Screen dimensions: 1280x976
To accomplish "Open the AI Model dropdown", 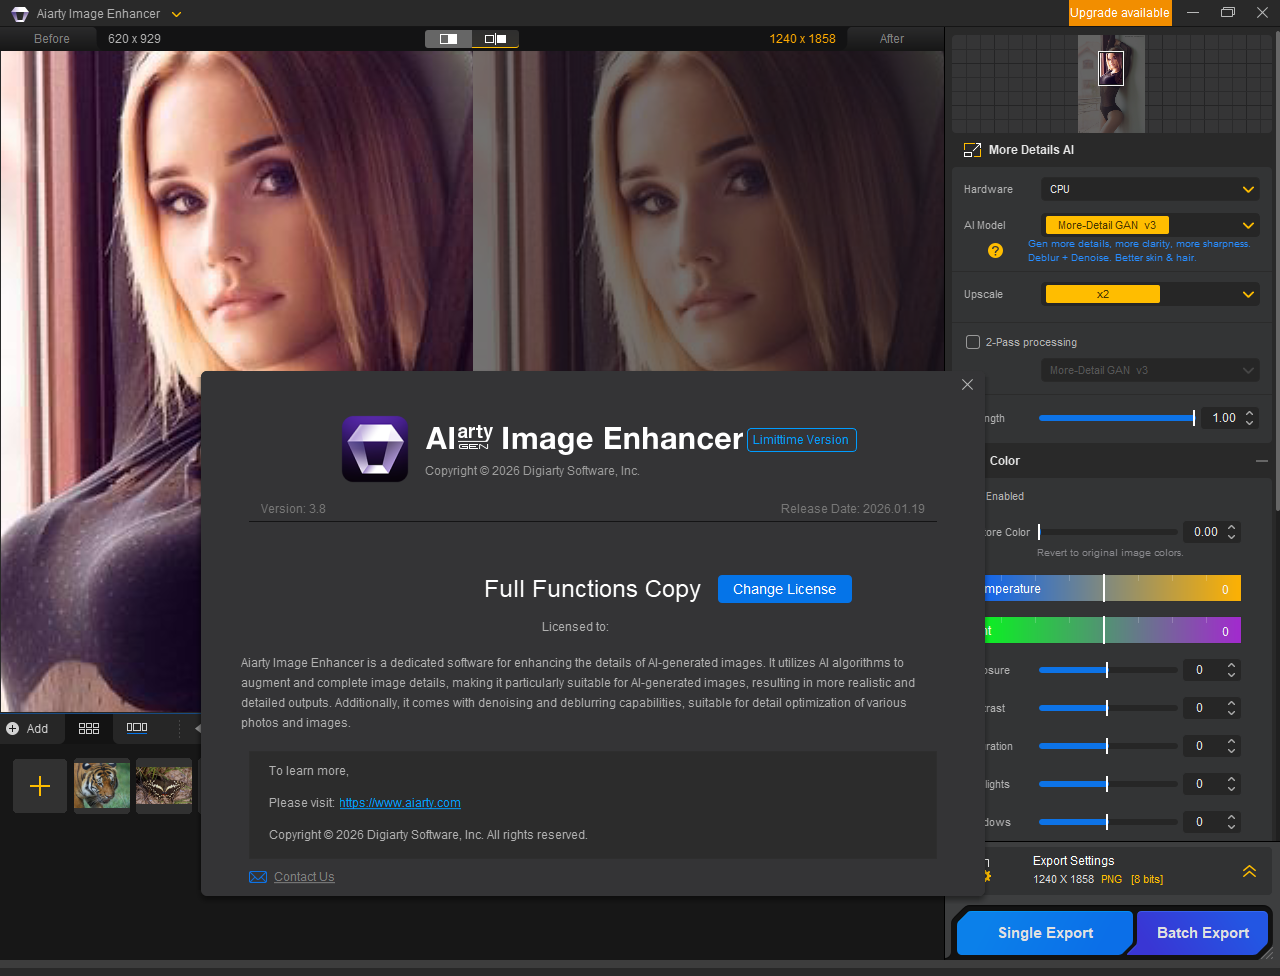I will click(1150, 225).
